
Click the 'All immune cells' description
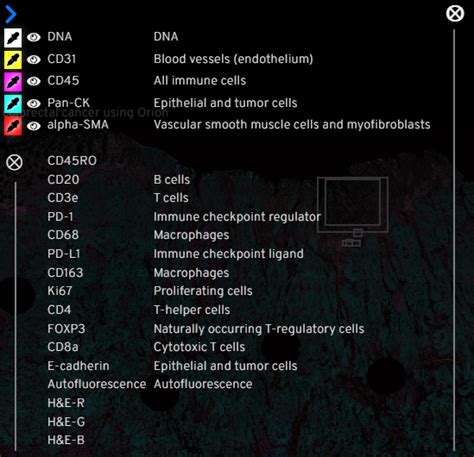coord(200,81)
